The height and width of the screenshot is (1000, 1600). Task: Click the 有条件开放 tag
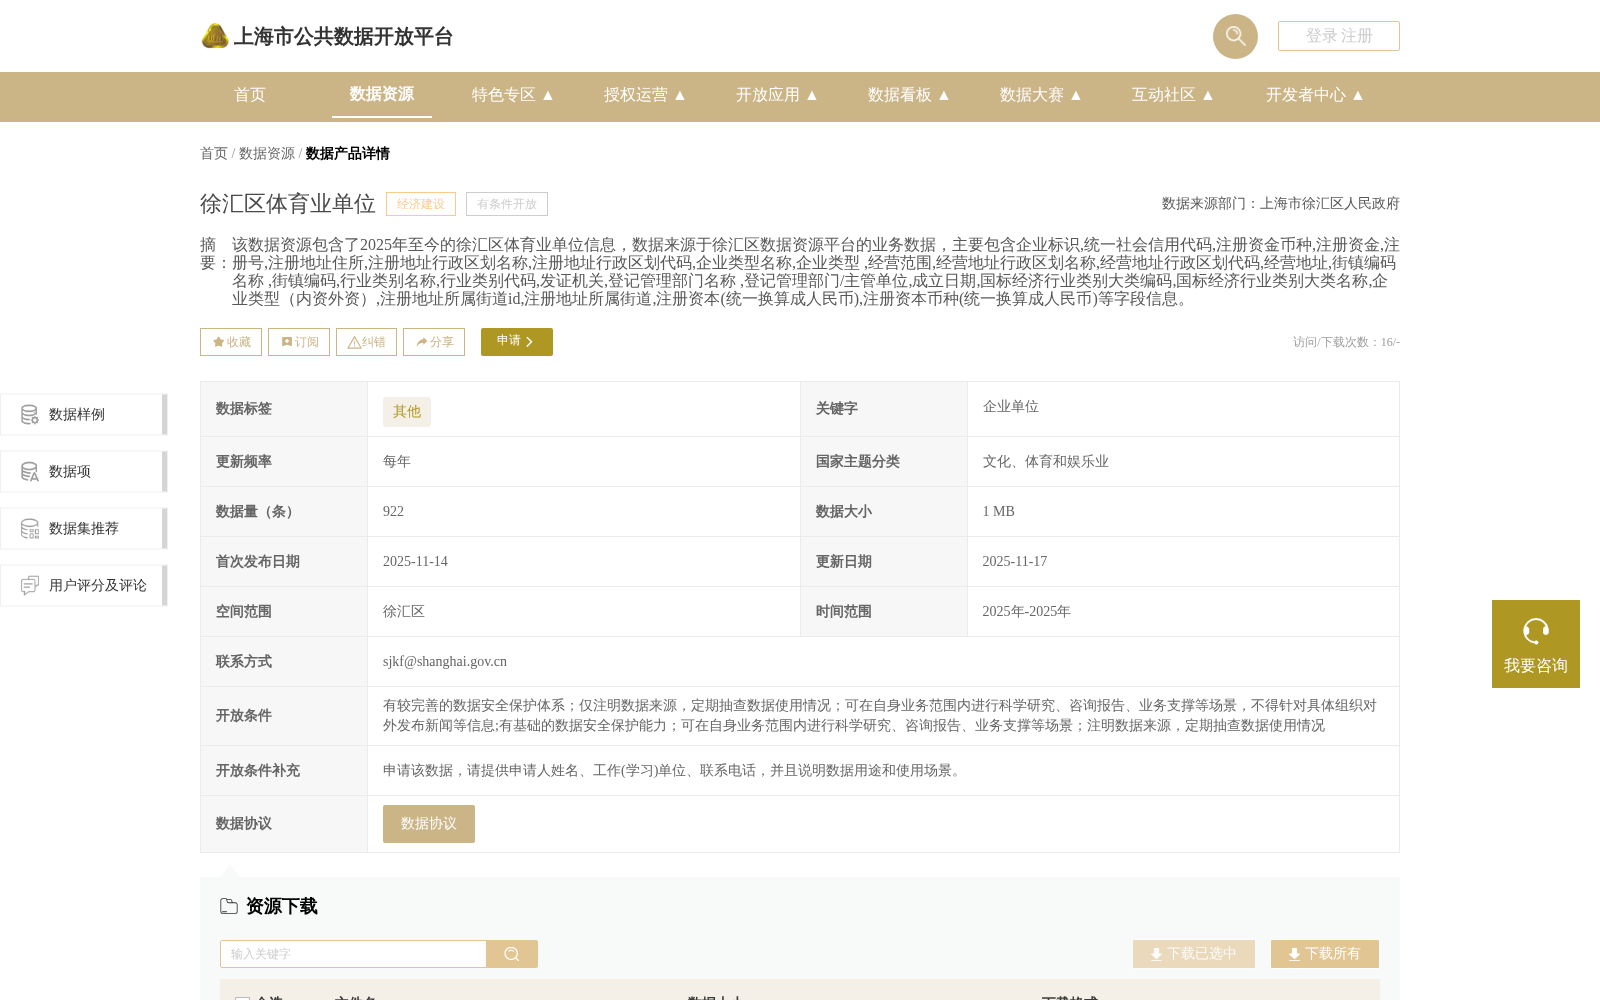(x=507, y=204)
